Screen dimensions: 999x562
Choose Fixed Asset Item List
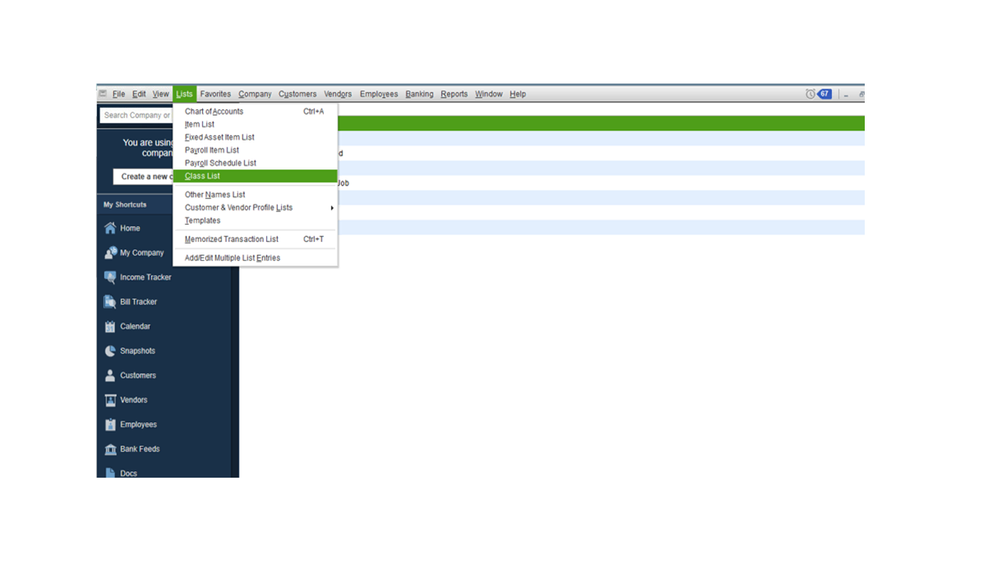255,137
